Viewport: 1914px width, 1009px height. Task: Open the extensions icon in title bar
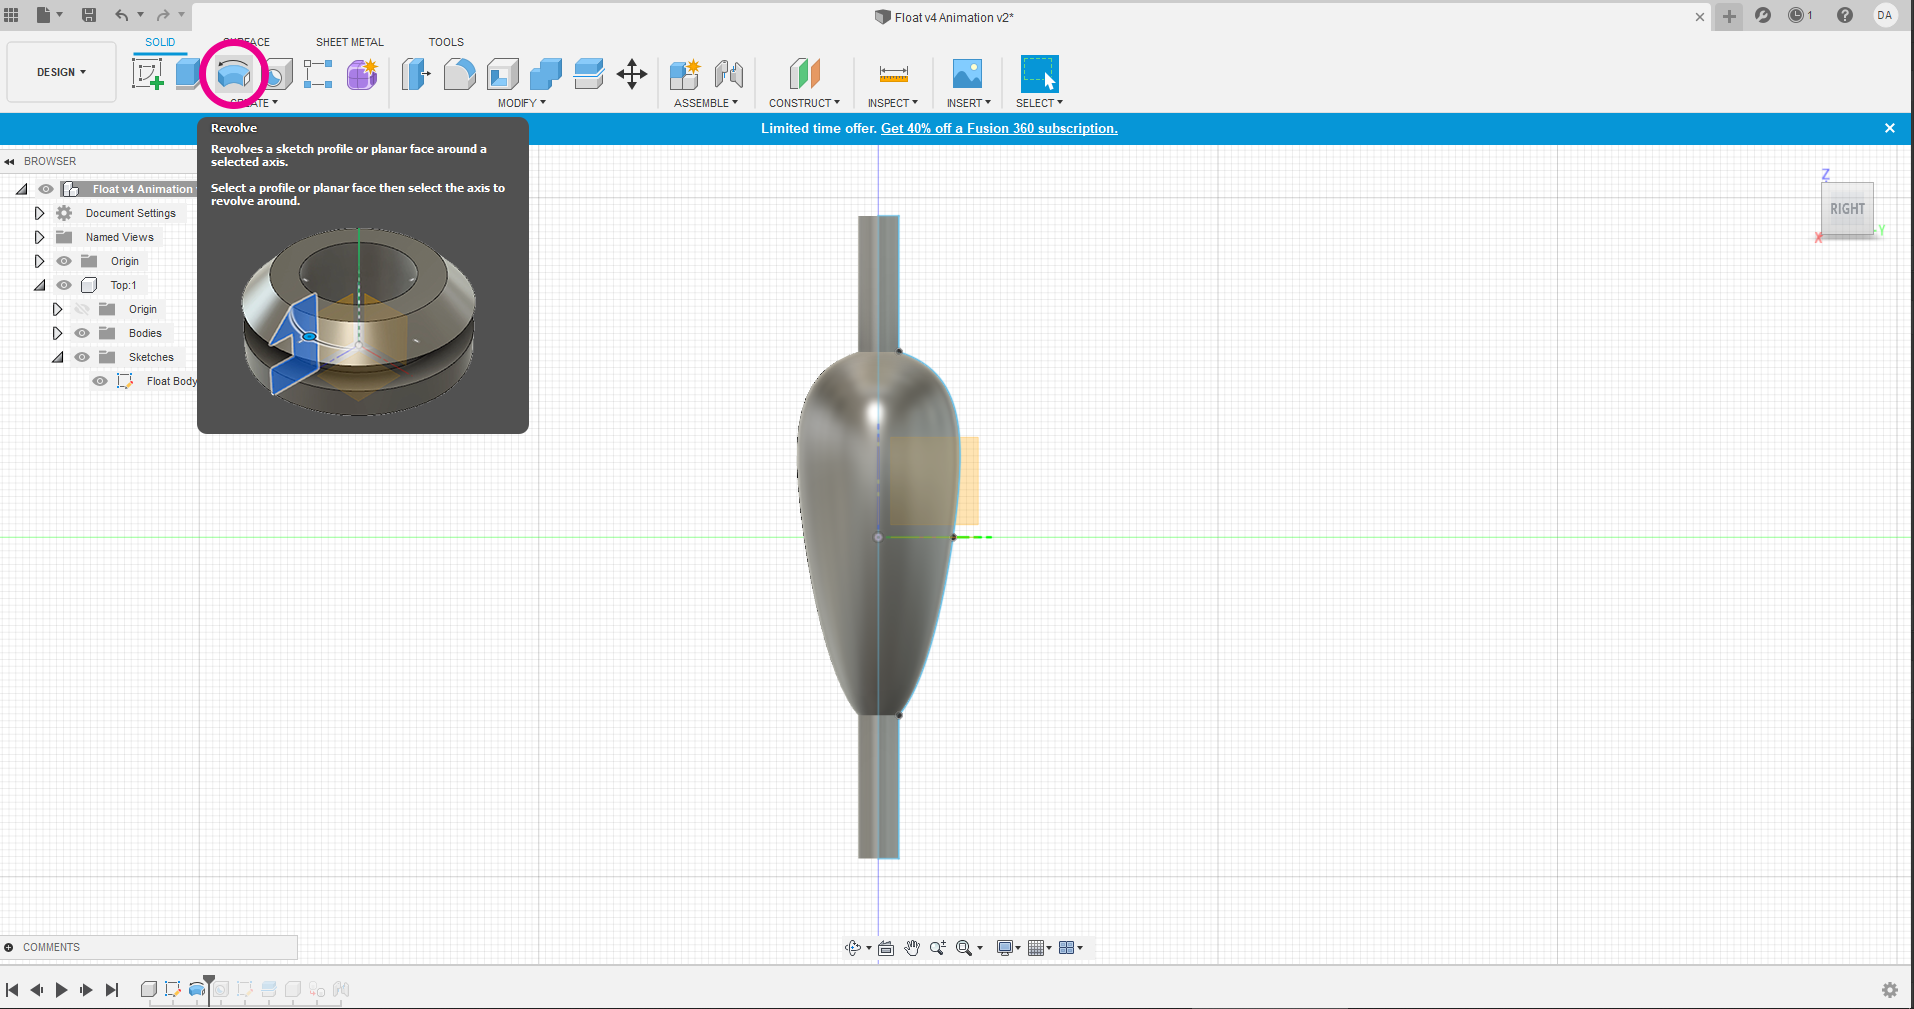(x=1763, y=15)
